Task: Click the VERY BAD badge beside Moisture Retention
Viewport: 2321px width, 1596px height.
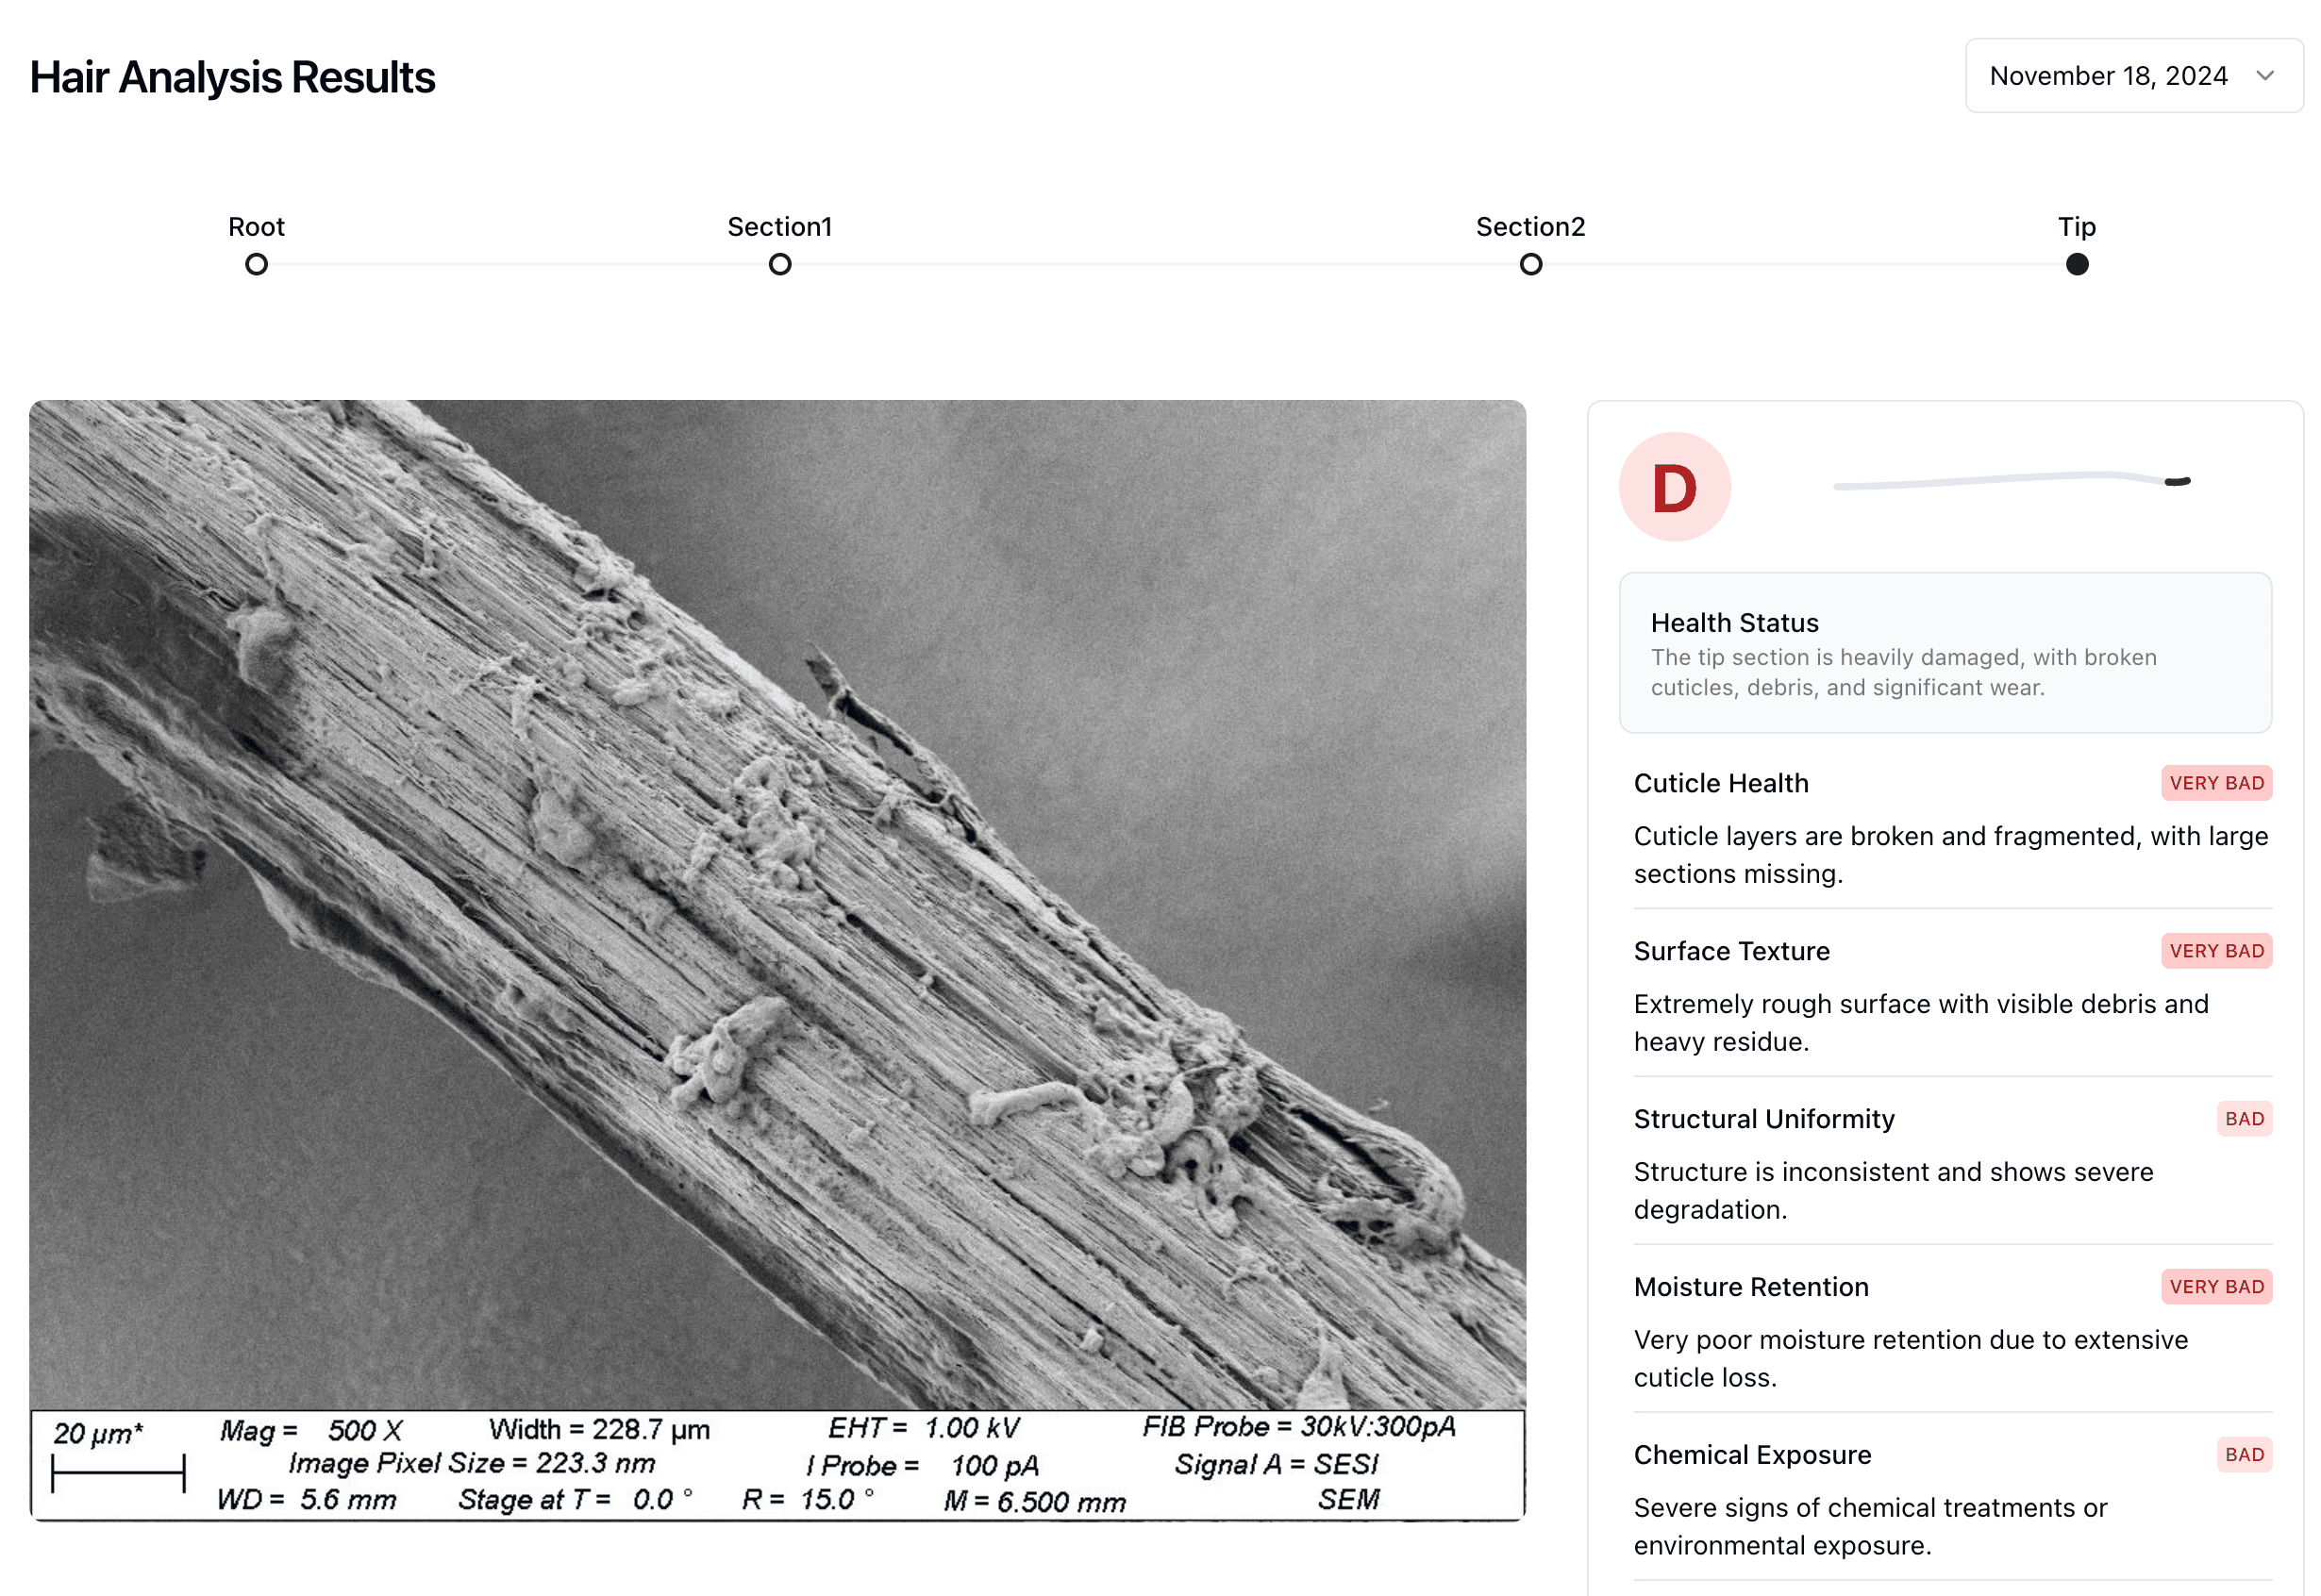Action: pos(2215,1287)
